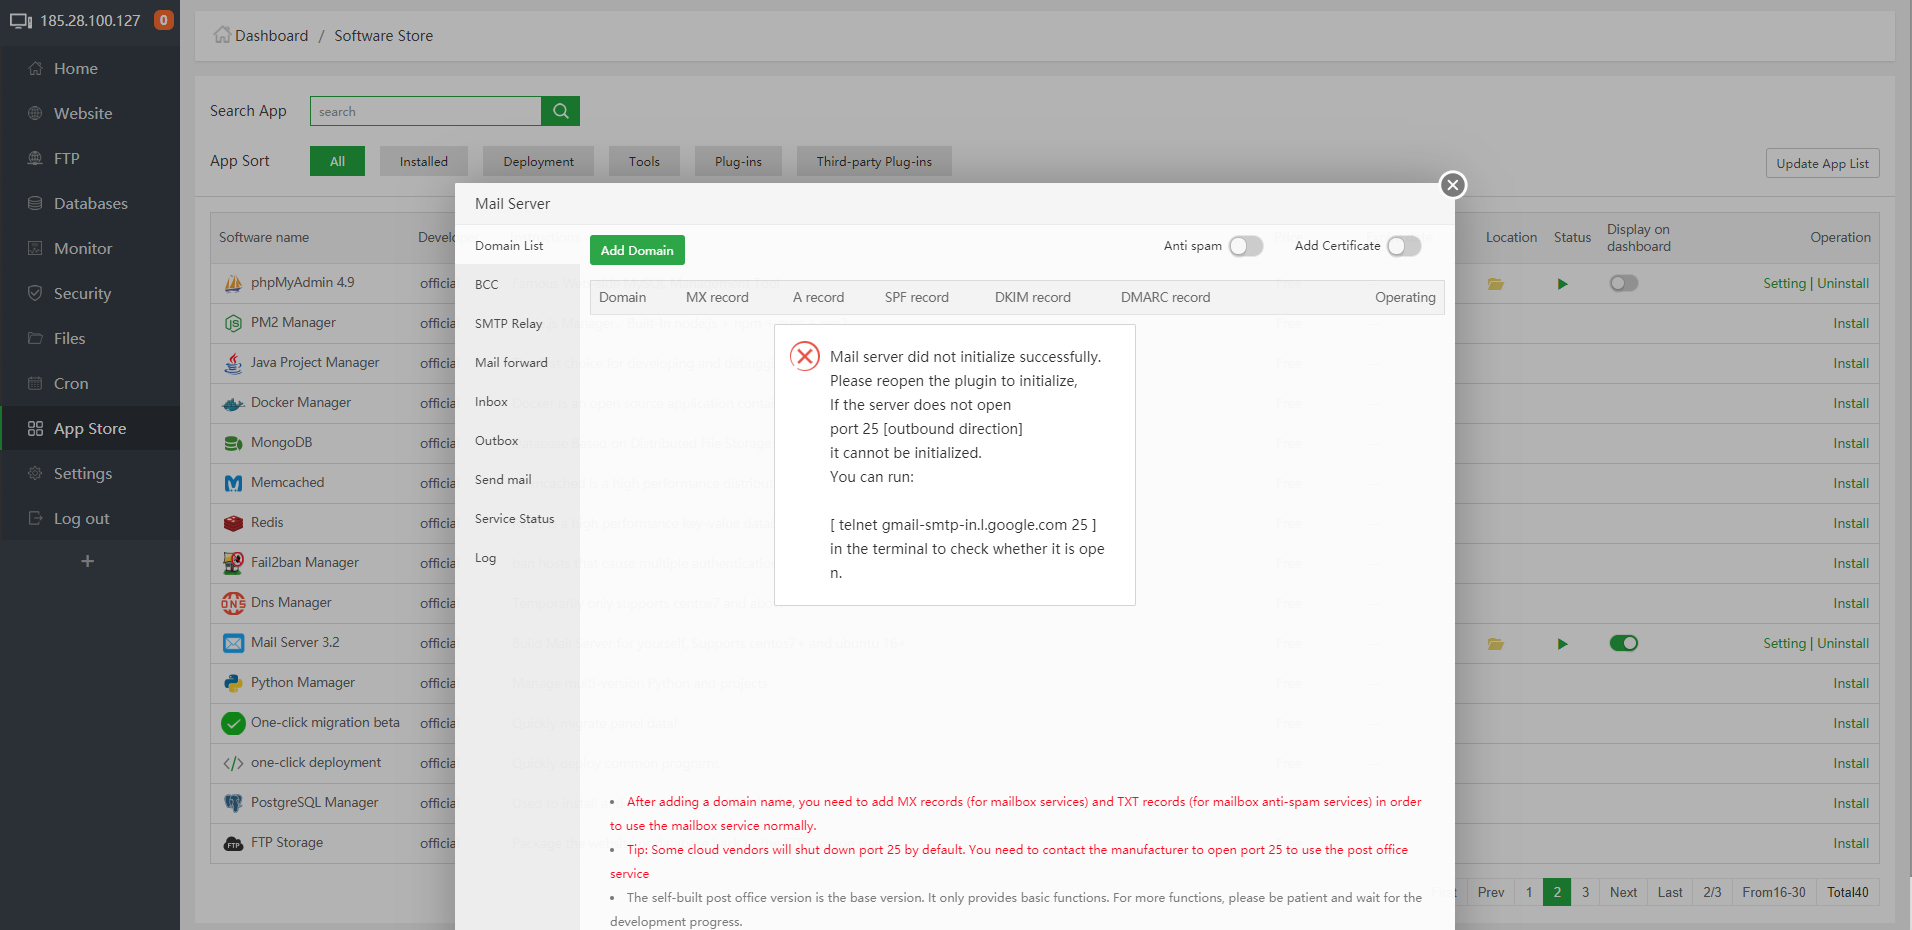Disable the Mail Server 3.2 status toggle
This screenshot has height=930, width=1912.
[1623, 643]
